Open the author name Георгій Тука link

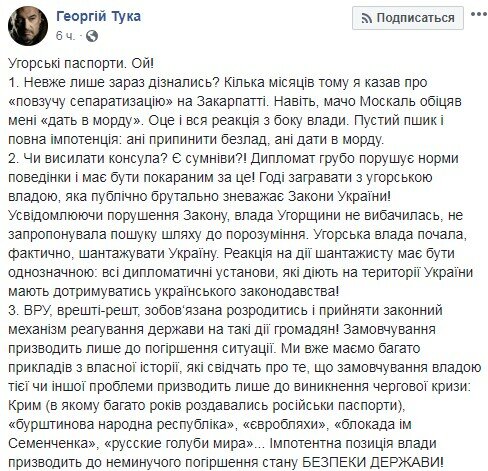pyautogui.click(x=98, y=16)
